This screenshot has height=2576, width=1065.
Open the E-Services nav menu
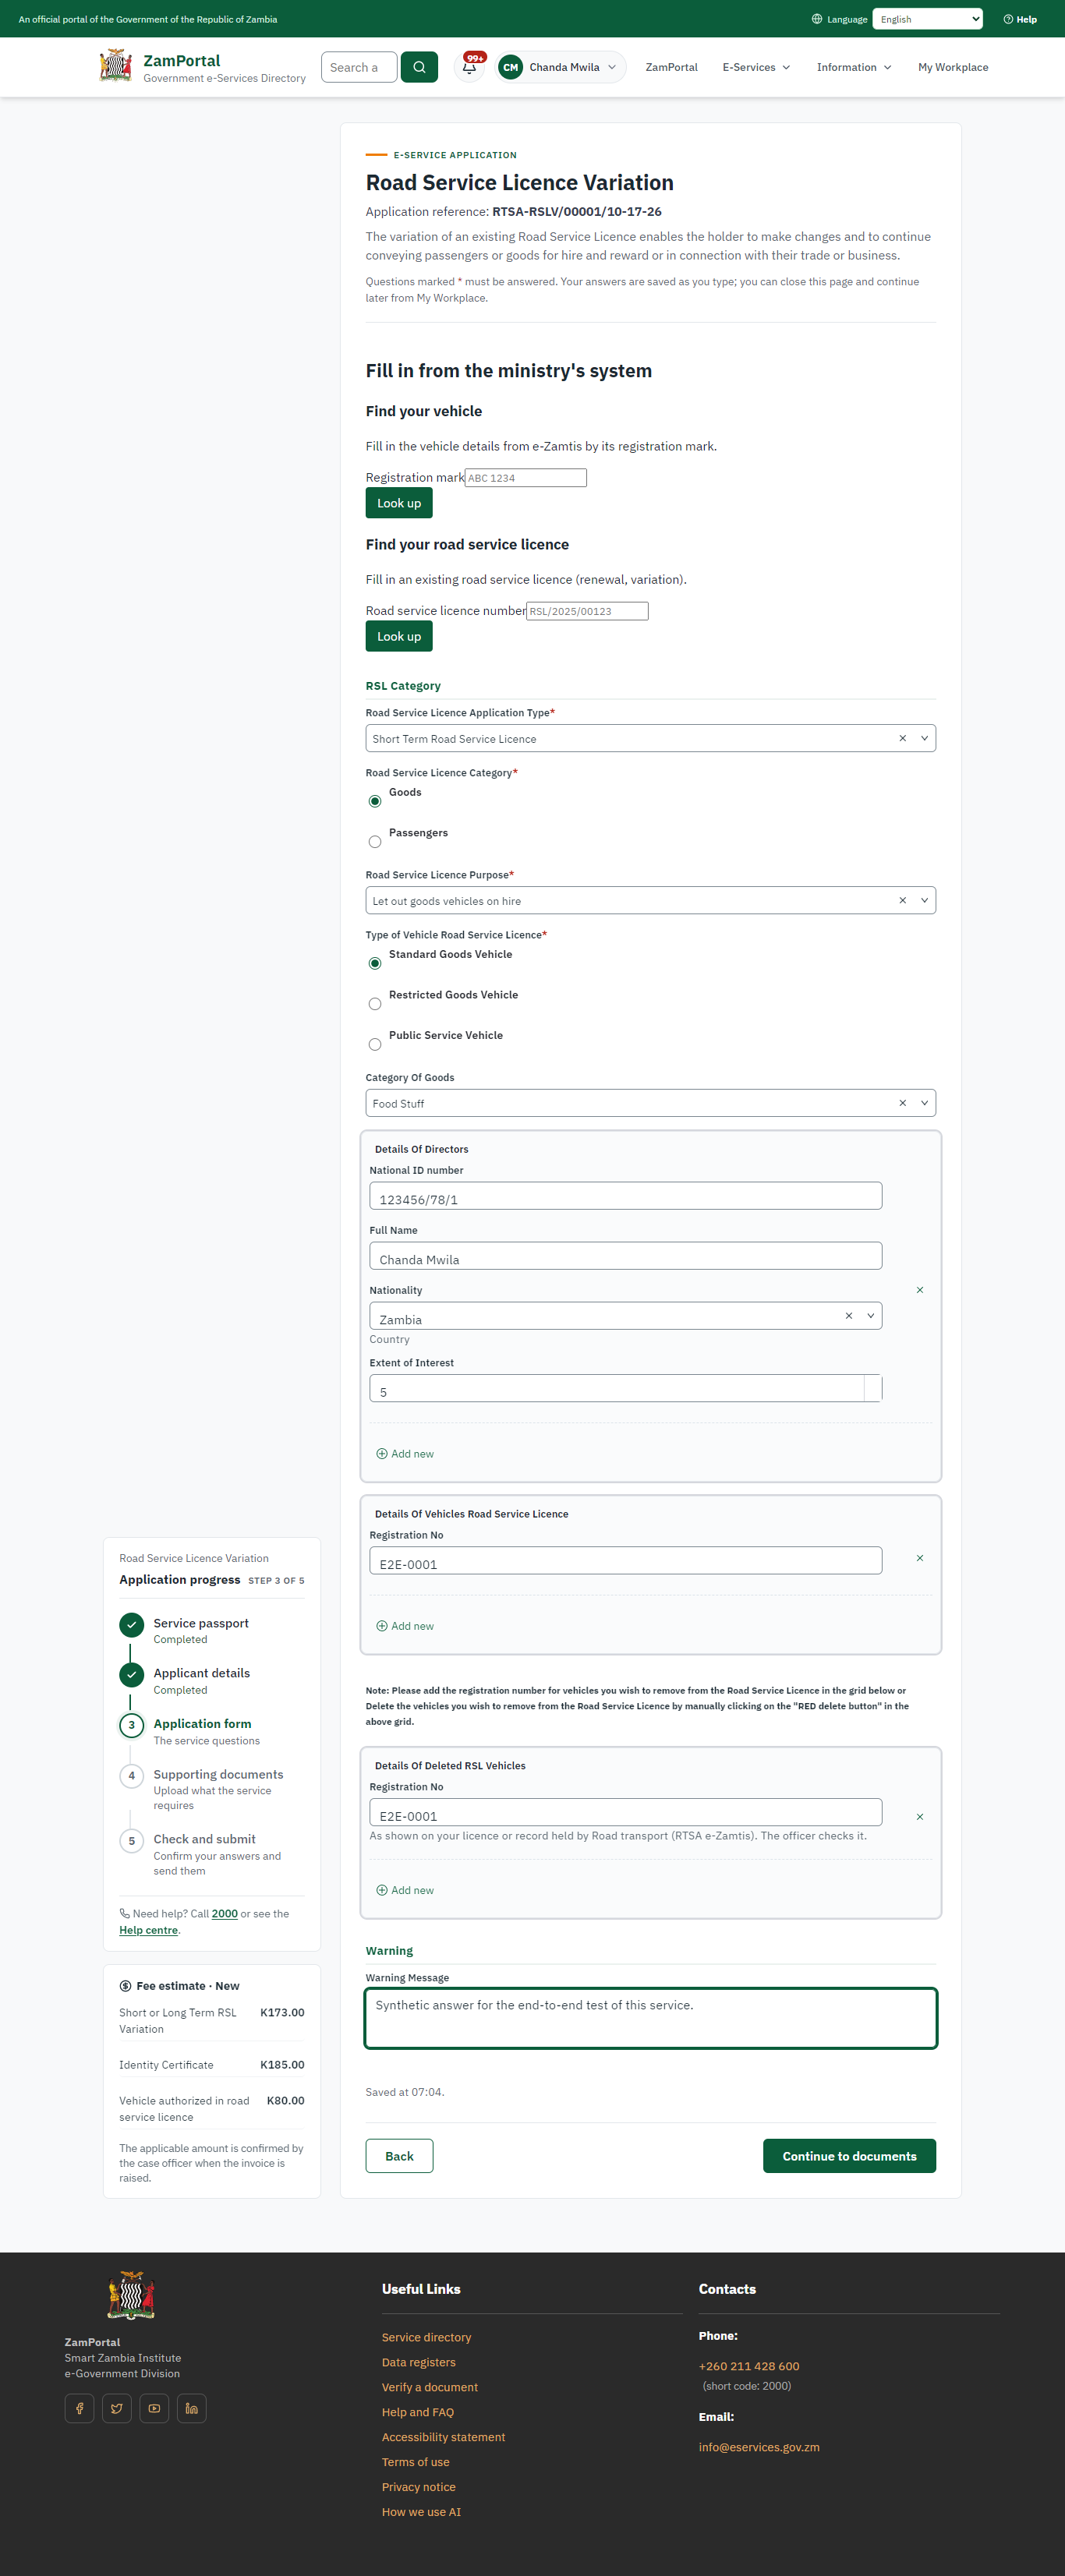[756, 67]
